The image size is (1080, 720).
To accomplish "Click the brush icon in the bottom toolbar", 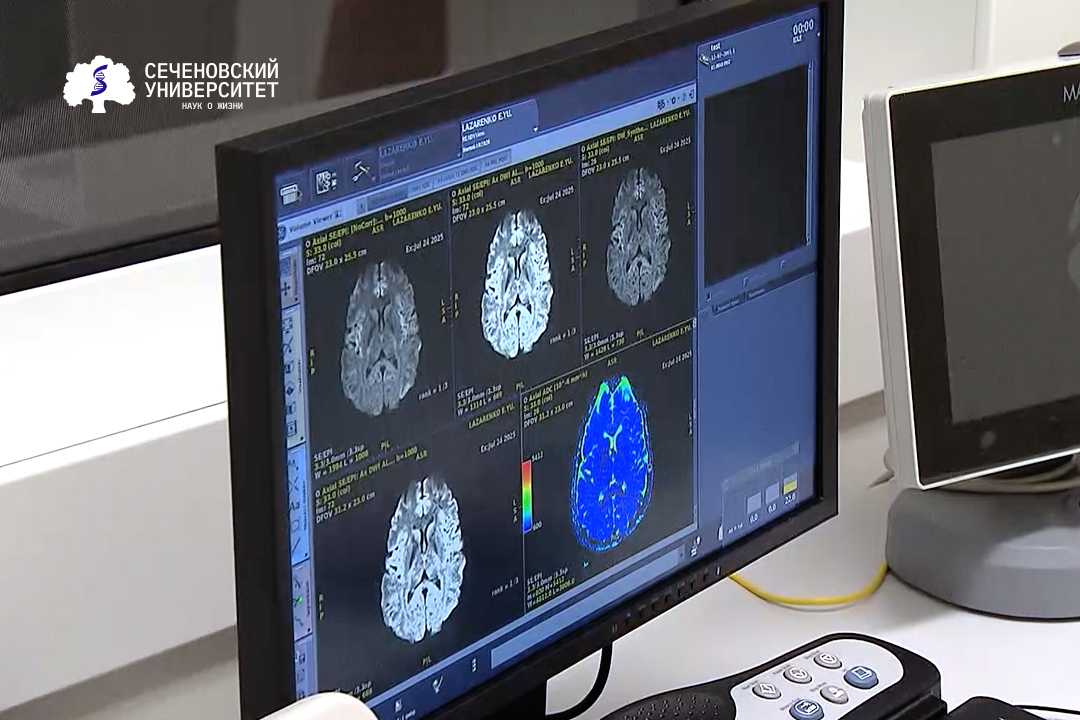I will pos(437,684).
